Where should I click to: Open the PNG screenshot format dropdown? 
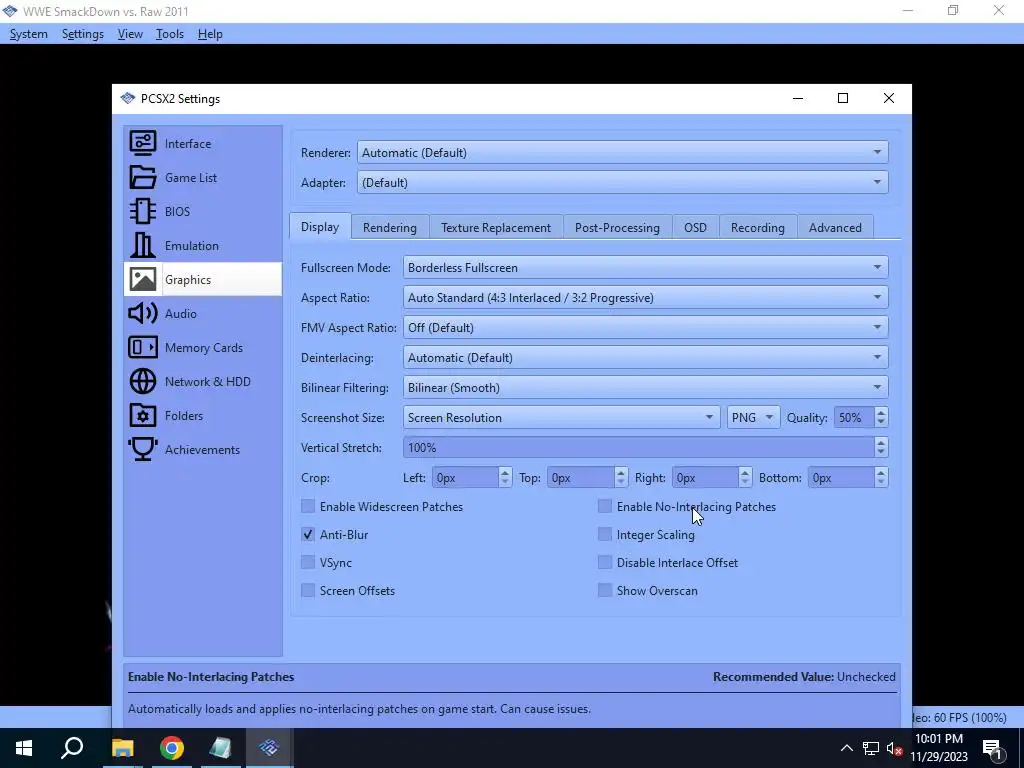(x=753, y=417)
